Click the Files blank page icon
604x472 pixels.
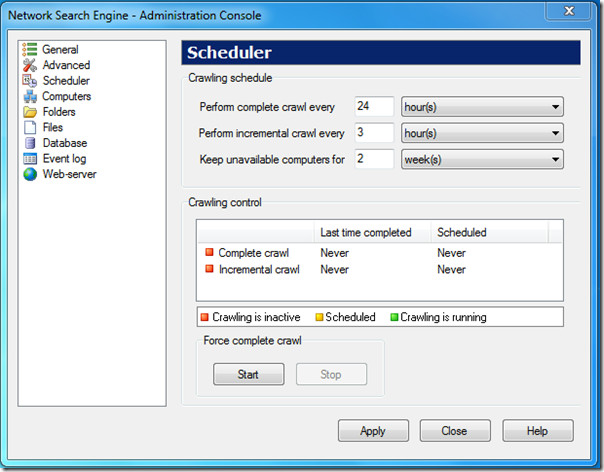[x=30, y=128]
